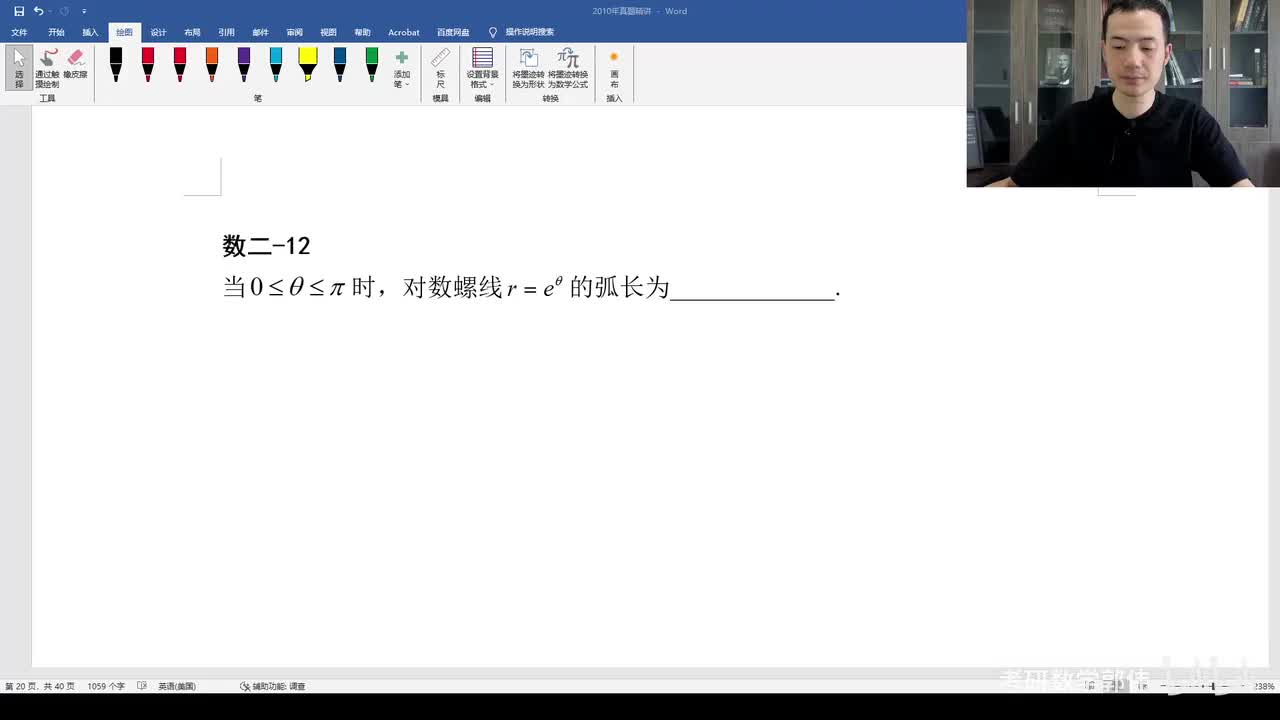The height and width of the screenshot is (720, 1280).
Task: Open the 邮件 ribbon tab
Action: [260, 32]
